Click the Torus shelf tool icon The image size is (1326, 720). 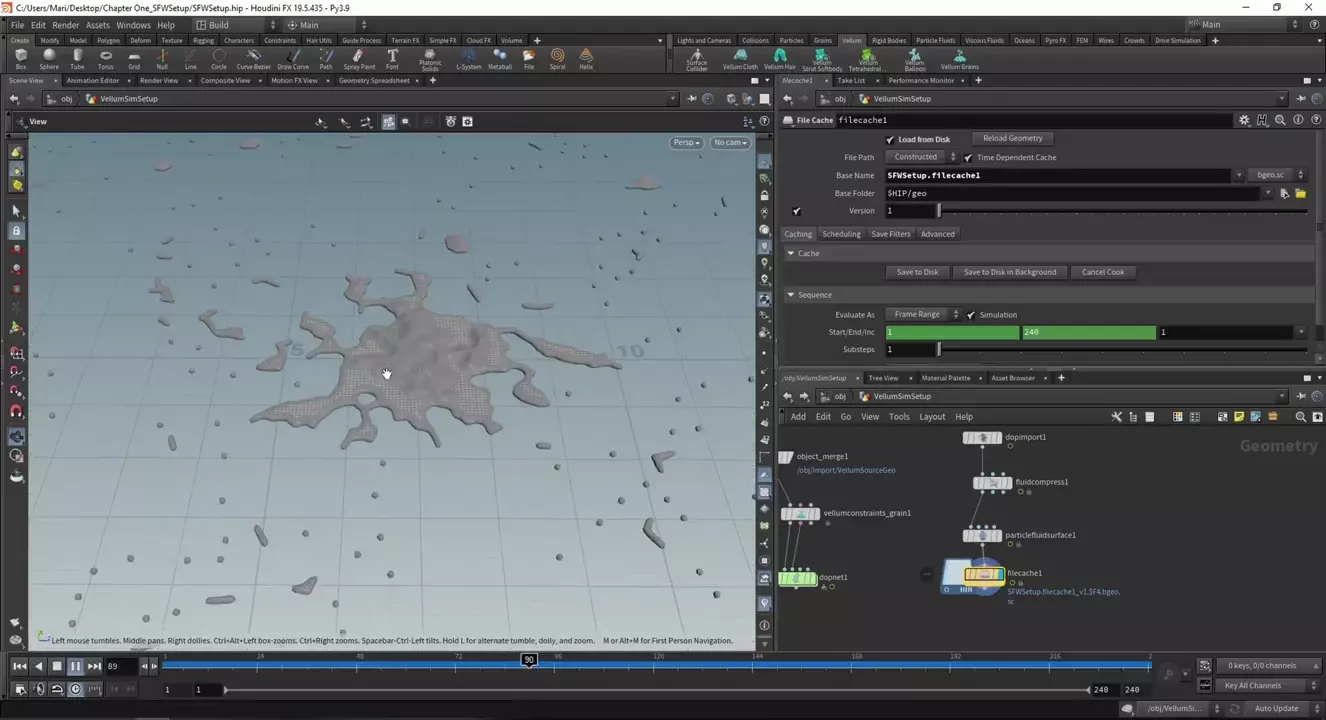tap(105, 59)
